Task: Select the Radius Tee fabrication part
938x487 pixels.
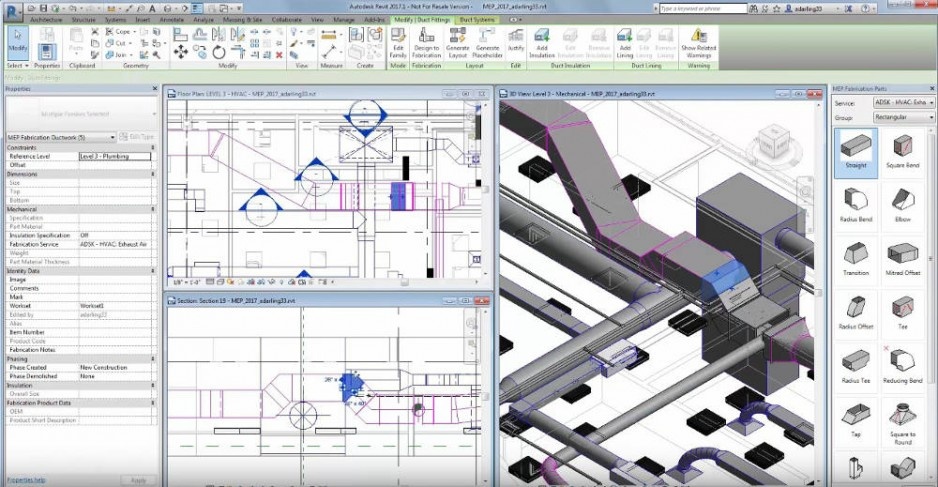Action: (x=856, y=366)
